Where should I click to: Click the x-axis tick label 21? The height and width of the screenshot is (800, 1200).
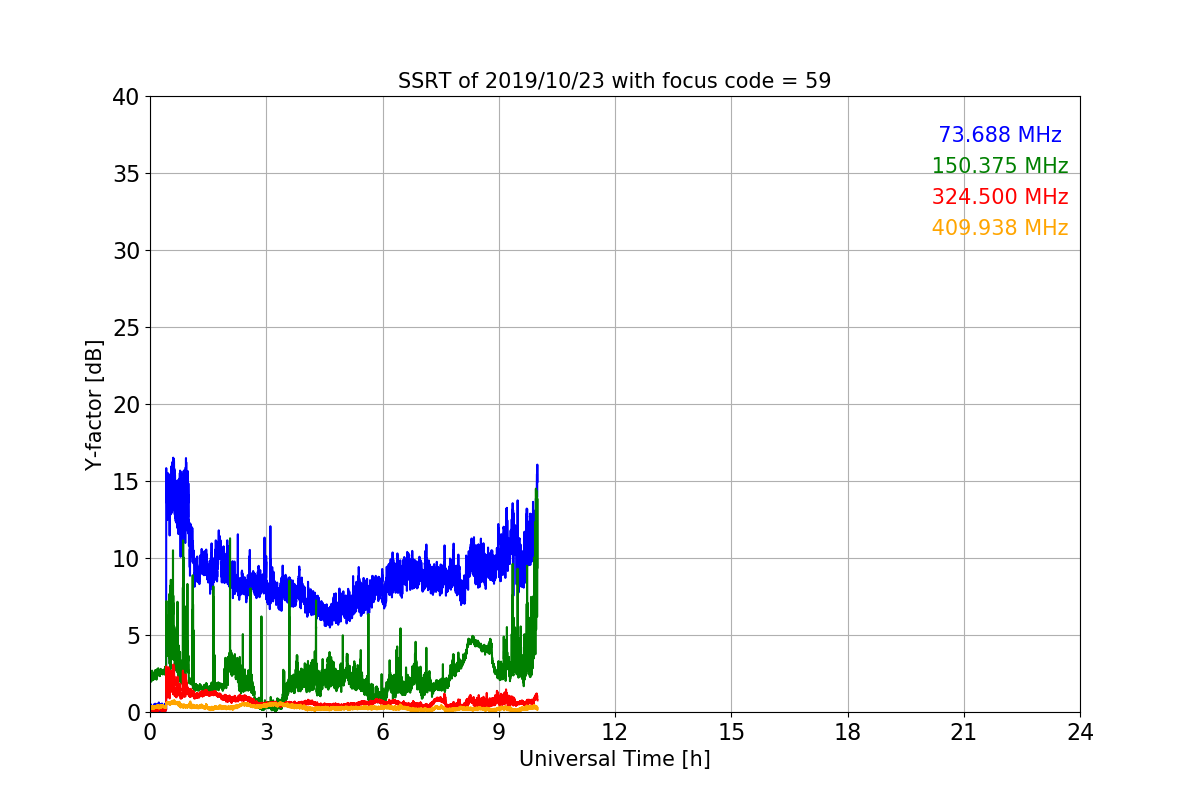963,732
